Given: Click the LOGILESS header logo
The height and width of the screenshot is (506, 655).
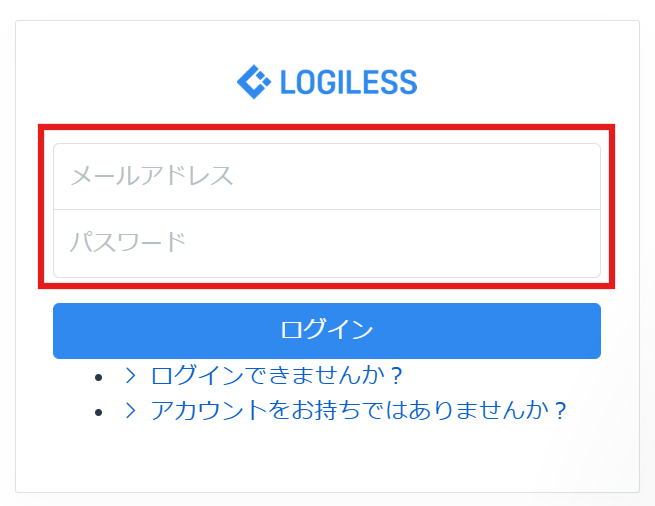Looking at the screenshot, I should point(326,82).
